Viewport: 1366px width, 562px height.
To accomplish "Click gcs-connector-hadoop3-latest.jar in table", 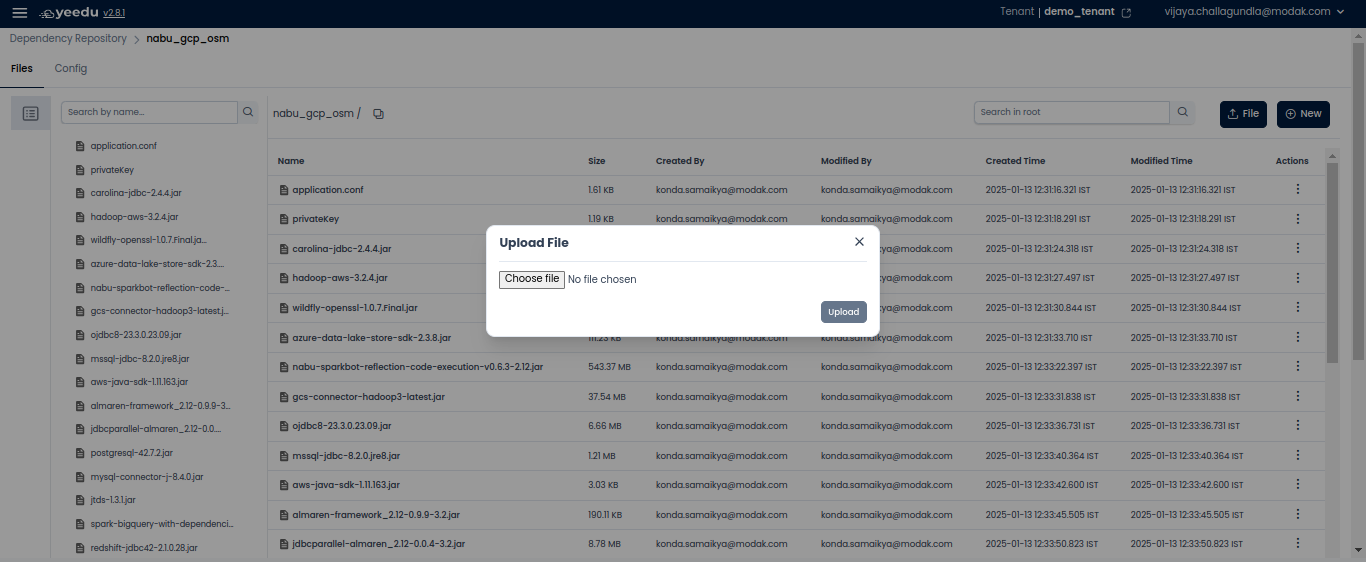I will (x=368, y=397).
